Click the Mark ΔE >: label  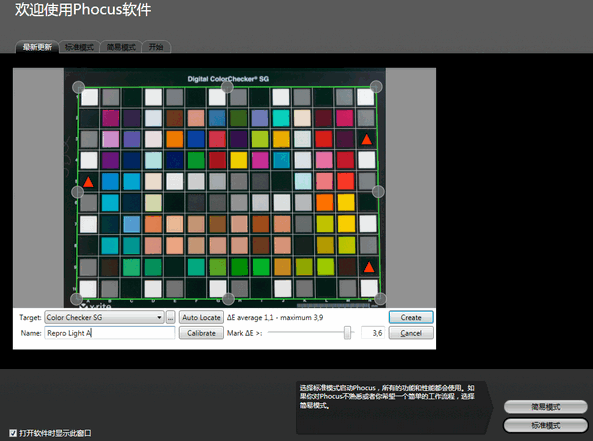(x=244, y=333)
